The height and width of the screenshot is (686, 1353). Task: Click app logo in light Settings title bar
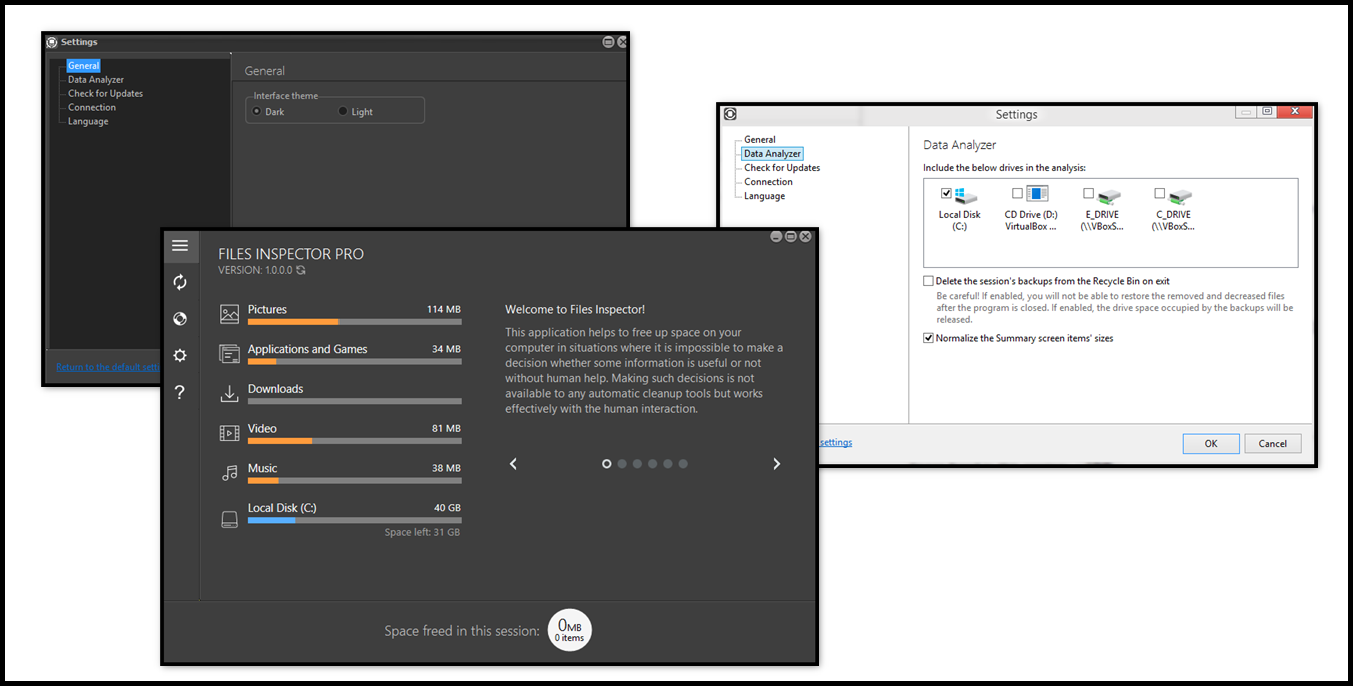point(730,114)
